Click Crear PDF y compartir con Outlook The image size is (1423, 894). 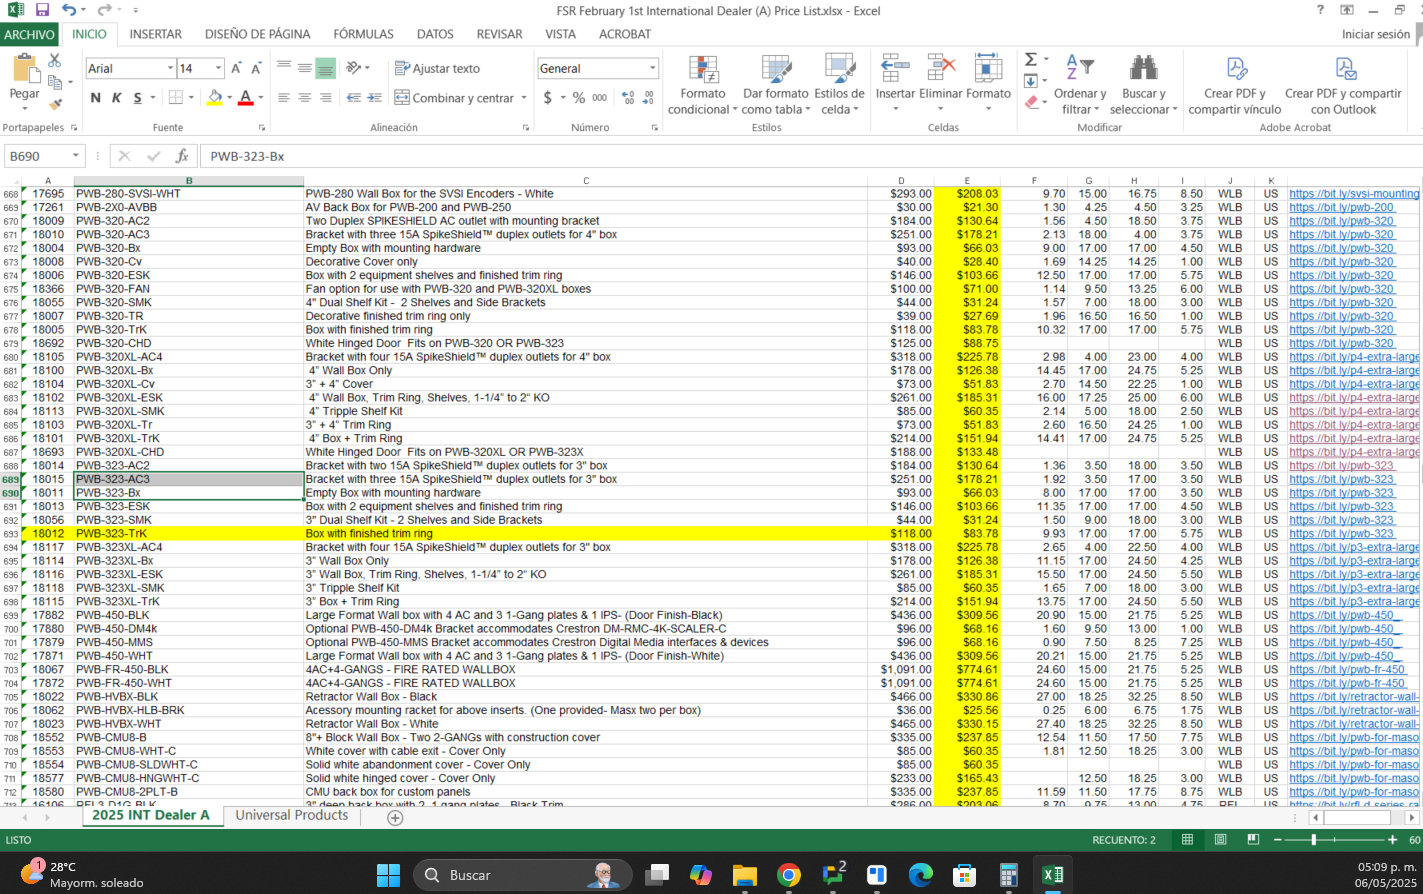pos(1343,84)
